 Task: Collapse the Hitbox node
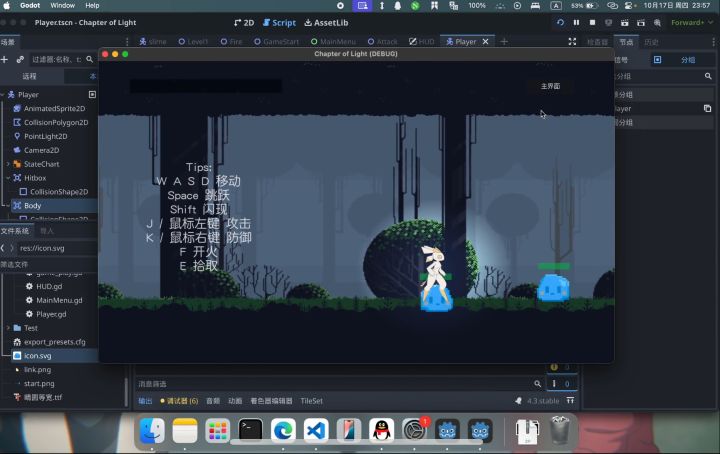[x=8, y=178]
